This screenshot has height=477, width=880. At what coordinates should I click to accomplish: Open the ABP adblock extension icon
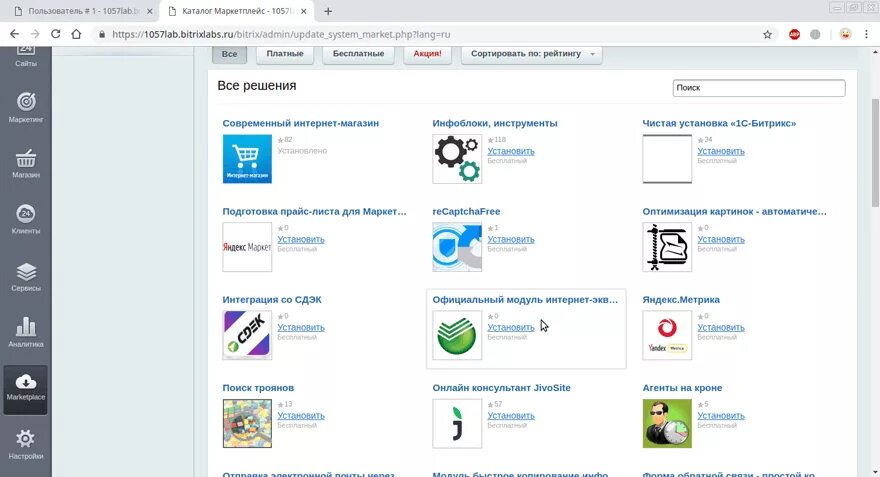[794, 34]
